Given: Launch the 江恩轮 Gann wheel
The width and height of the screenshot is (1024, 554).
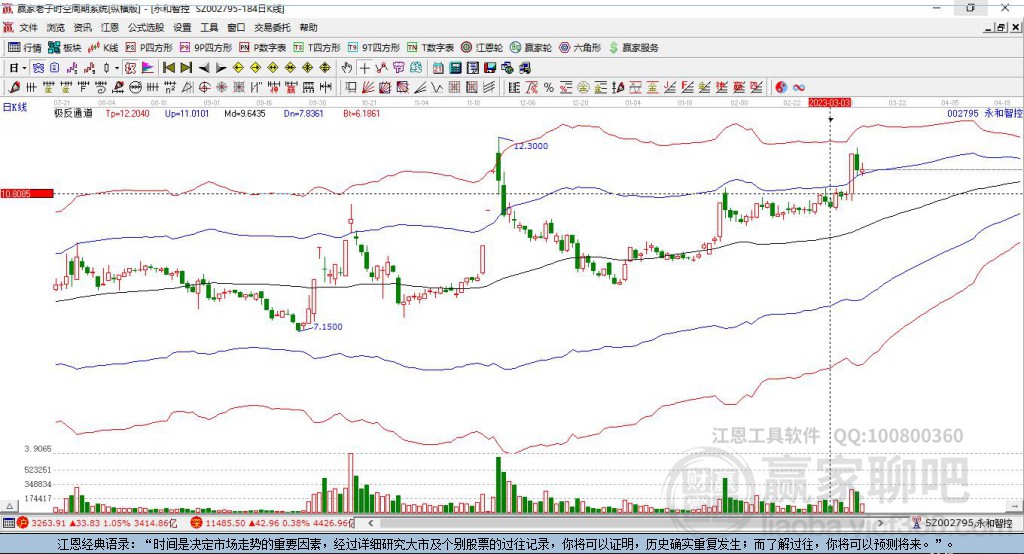Looking at the screenshot, I should click(x=482, y=48).
